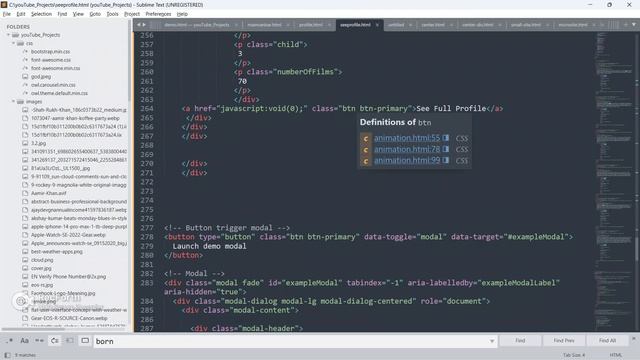Open animation.html:55 in side-by-side icon
Screen dimensions: 640x360
(x=446, y=138)
